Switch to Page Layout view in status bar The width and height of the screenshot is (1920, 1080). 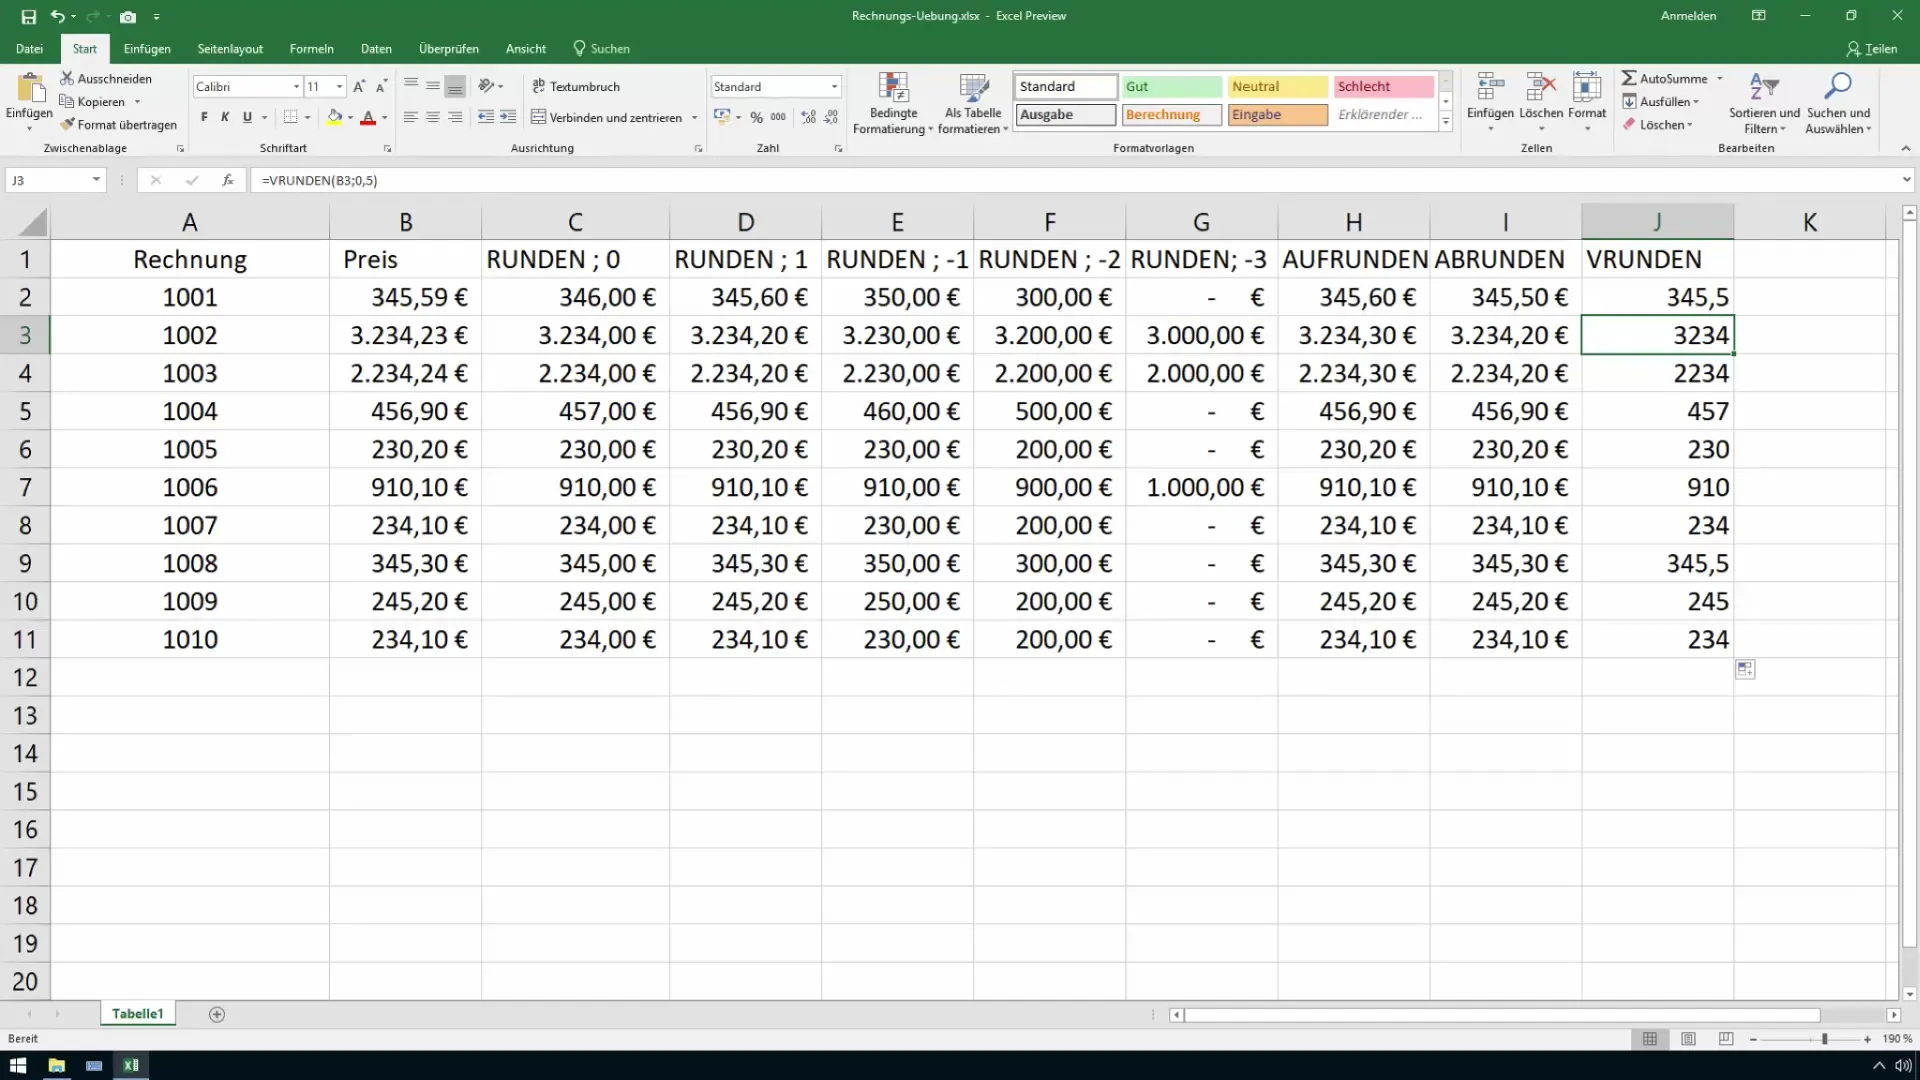tap(1688, 1039)
